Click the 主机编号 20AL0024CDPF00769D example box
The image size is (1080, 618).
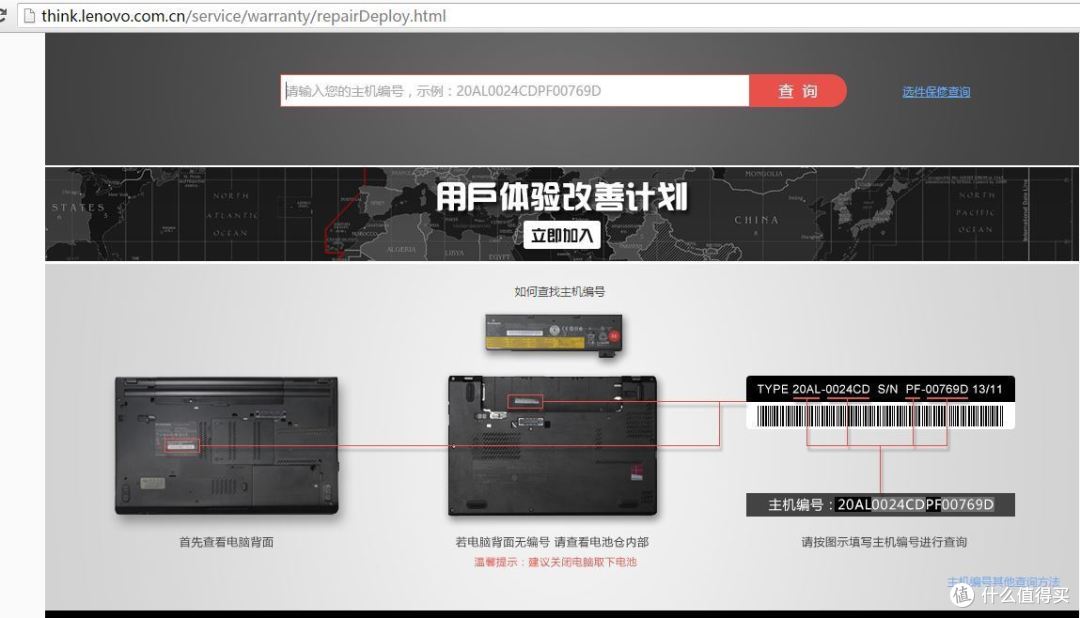[880, 505]
